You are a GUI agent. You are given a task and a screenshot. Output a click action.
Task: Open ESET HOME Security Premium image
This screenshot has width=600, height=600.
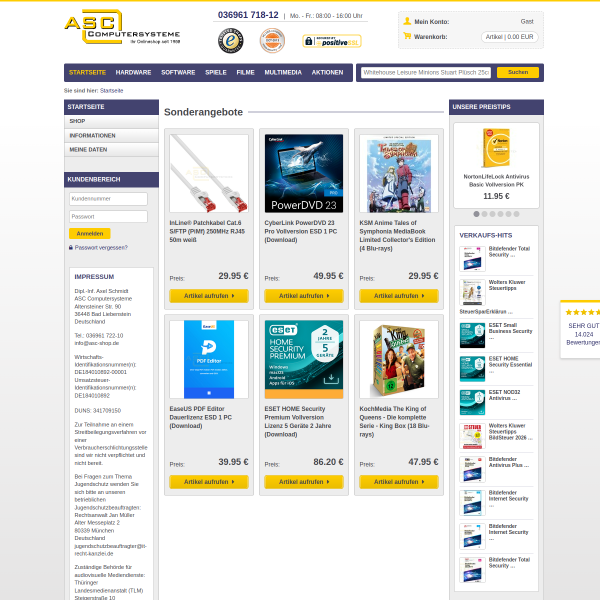click(x=304, y=359)
